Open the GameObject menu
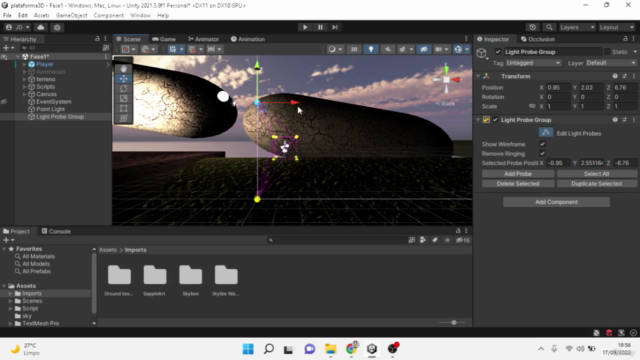640x360 pixels. click(x=71, y=16)
